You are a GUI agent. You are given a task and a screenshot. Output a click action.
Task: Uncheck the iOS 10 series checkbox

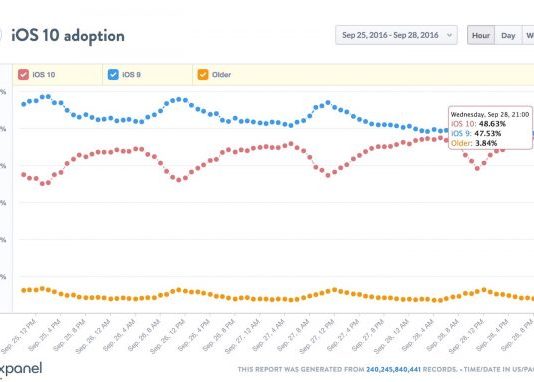pos(23,74)
